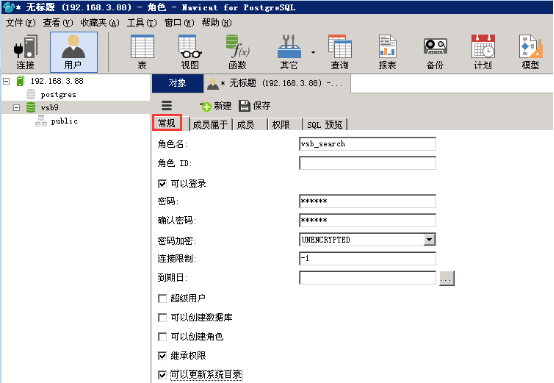
Task: Enable Can Create Database (可以创建数据库) checkbox
Action: pos(162,318)
